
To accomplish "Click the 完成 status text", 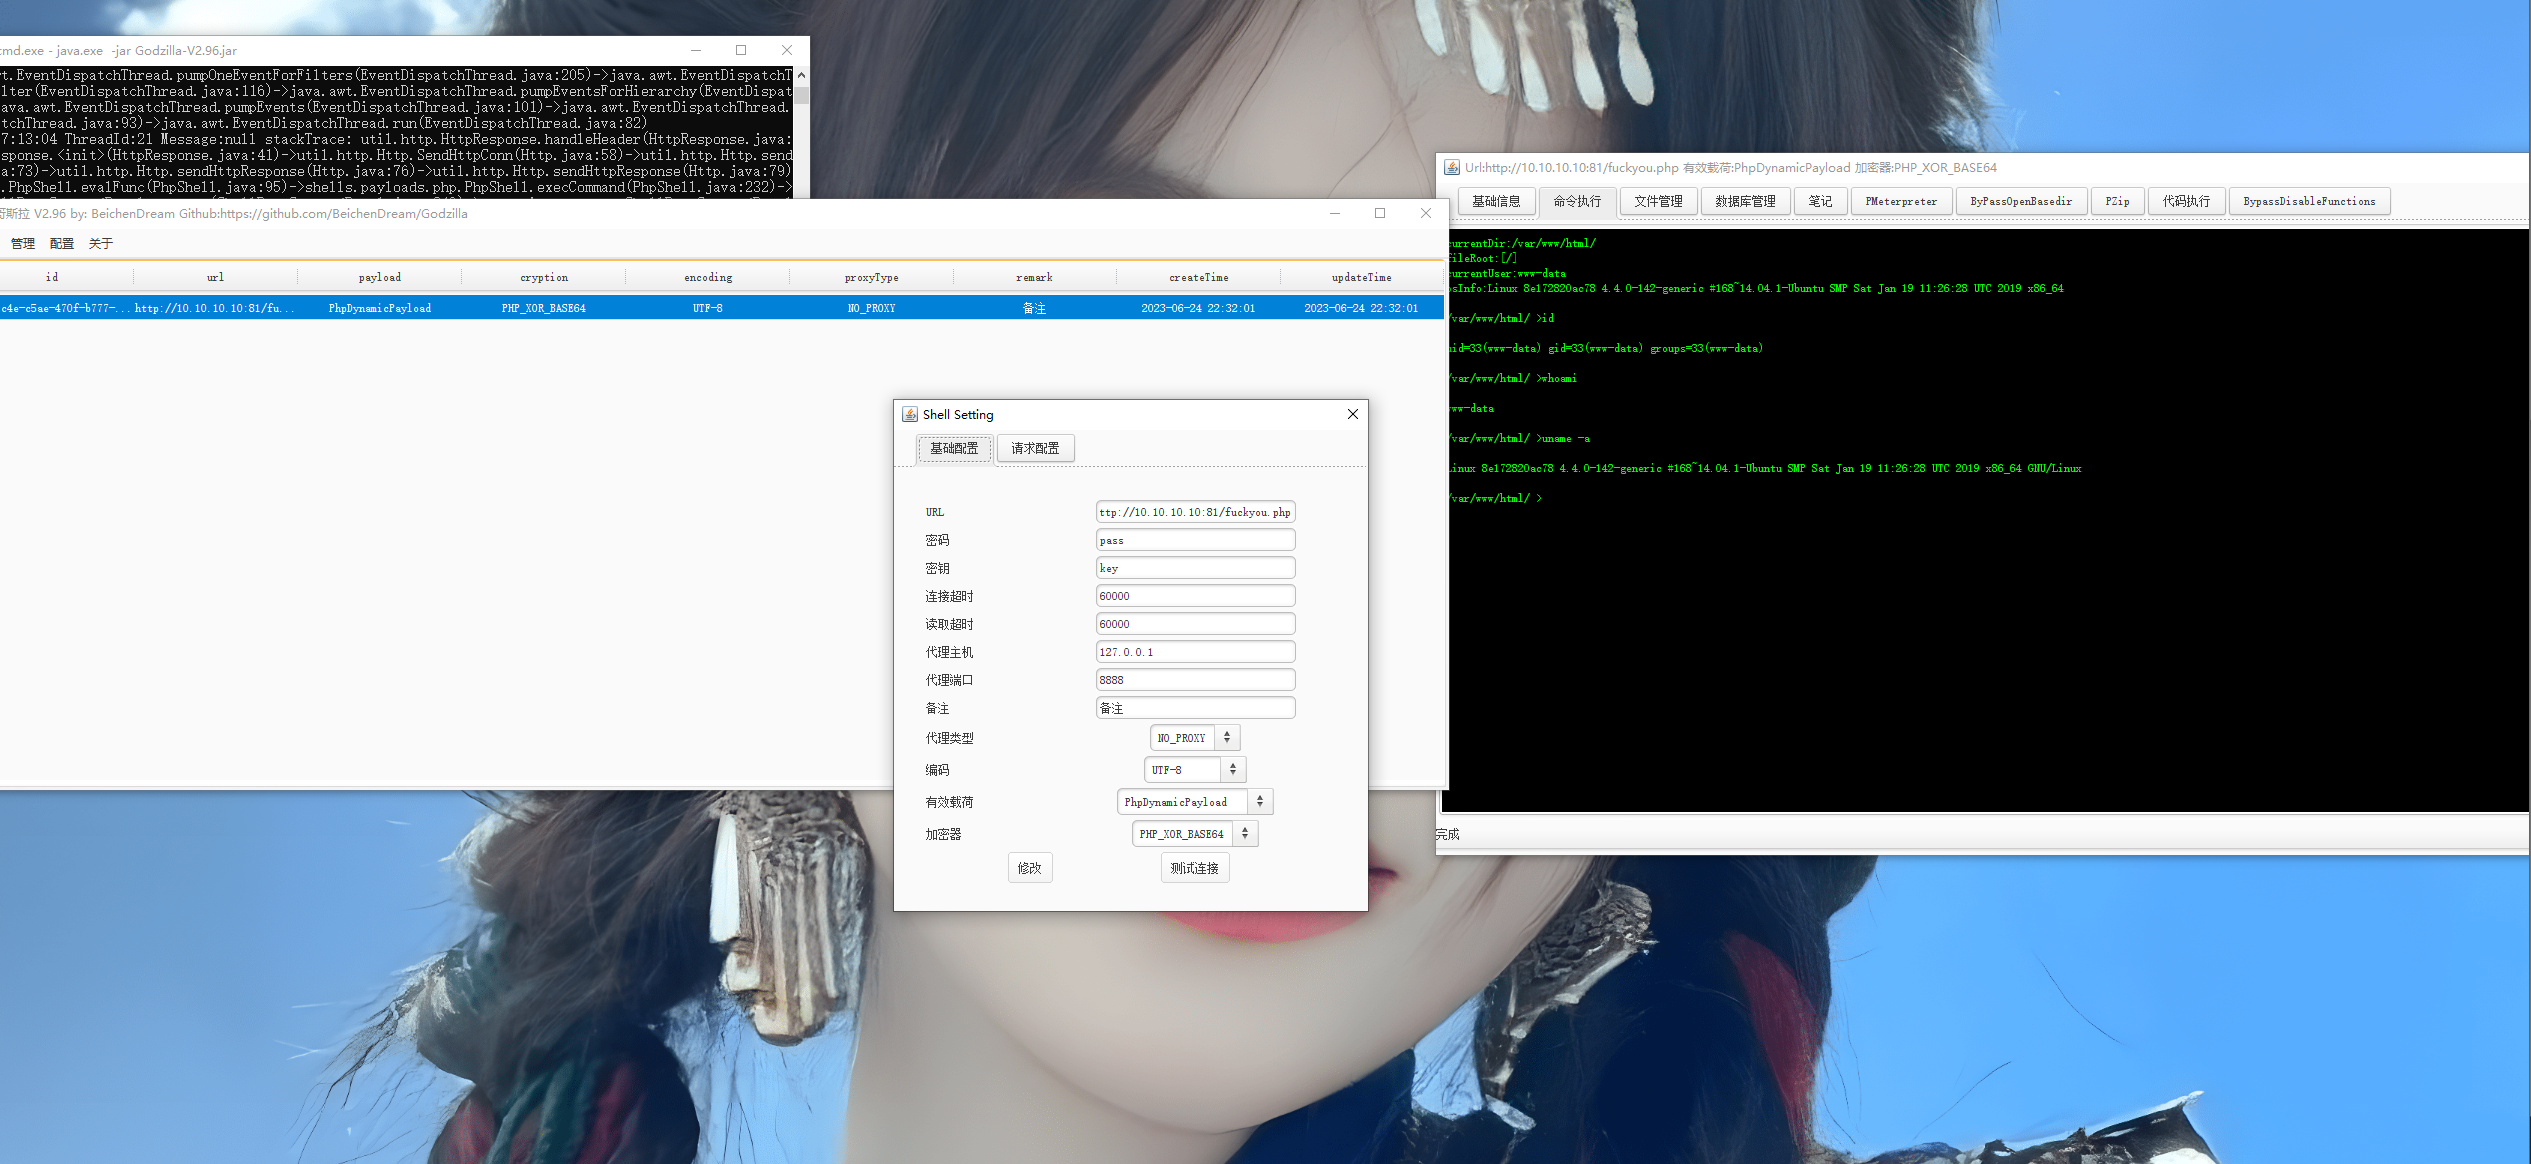I will pyautogui.click(x=1448, y=834).
